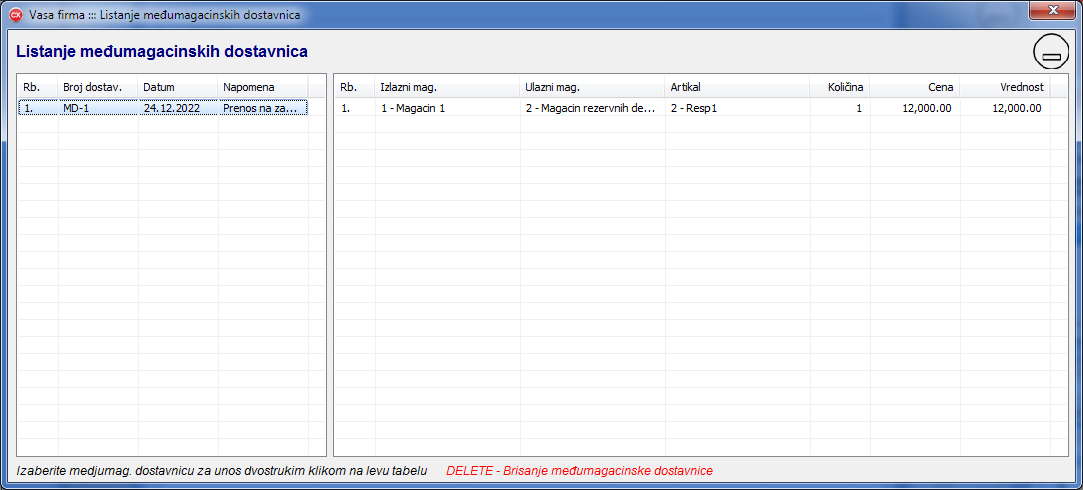This screenshot has height=490, width=1083.
Task: Click the Vrednost value 12,000.00
Action: point(1005,108)
